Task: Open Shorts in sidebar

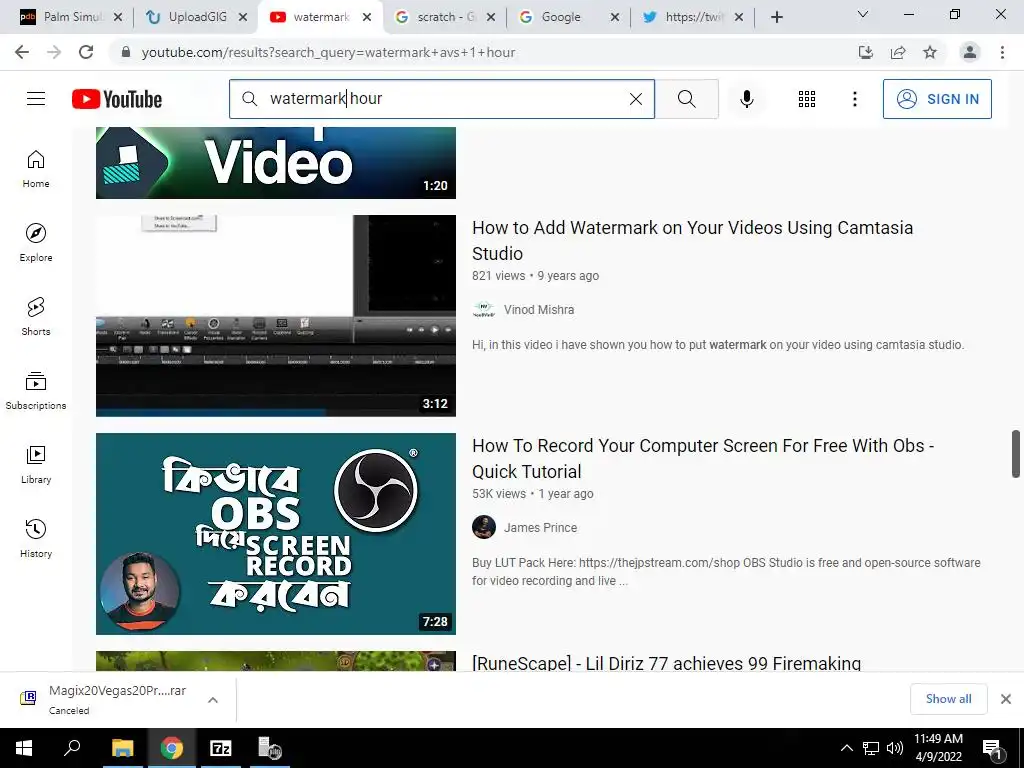Action: (36, 317)
